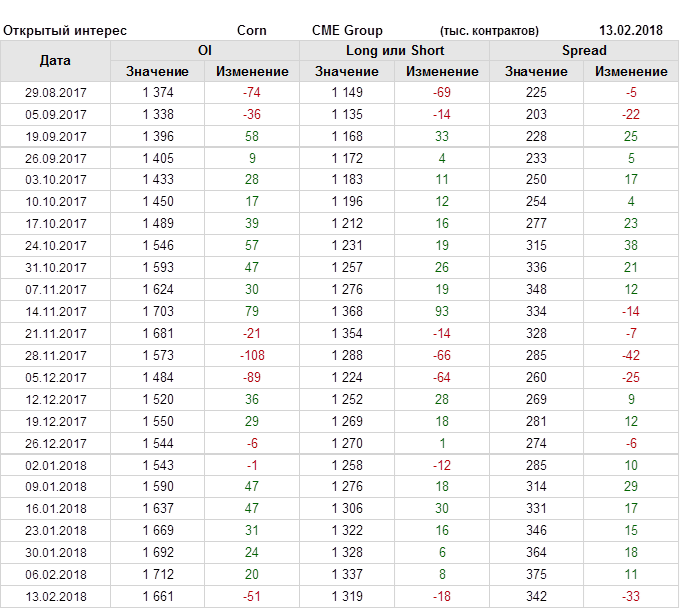Click the "Long или Short" header
Image resolution: width=680 pixels, height=609 pixels.
395,50
